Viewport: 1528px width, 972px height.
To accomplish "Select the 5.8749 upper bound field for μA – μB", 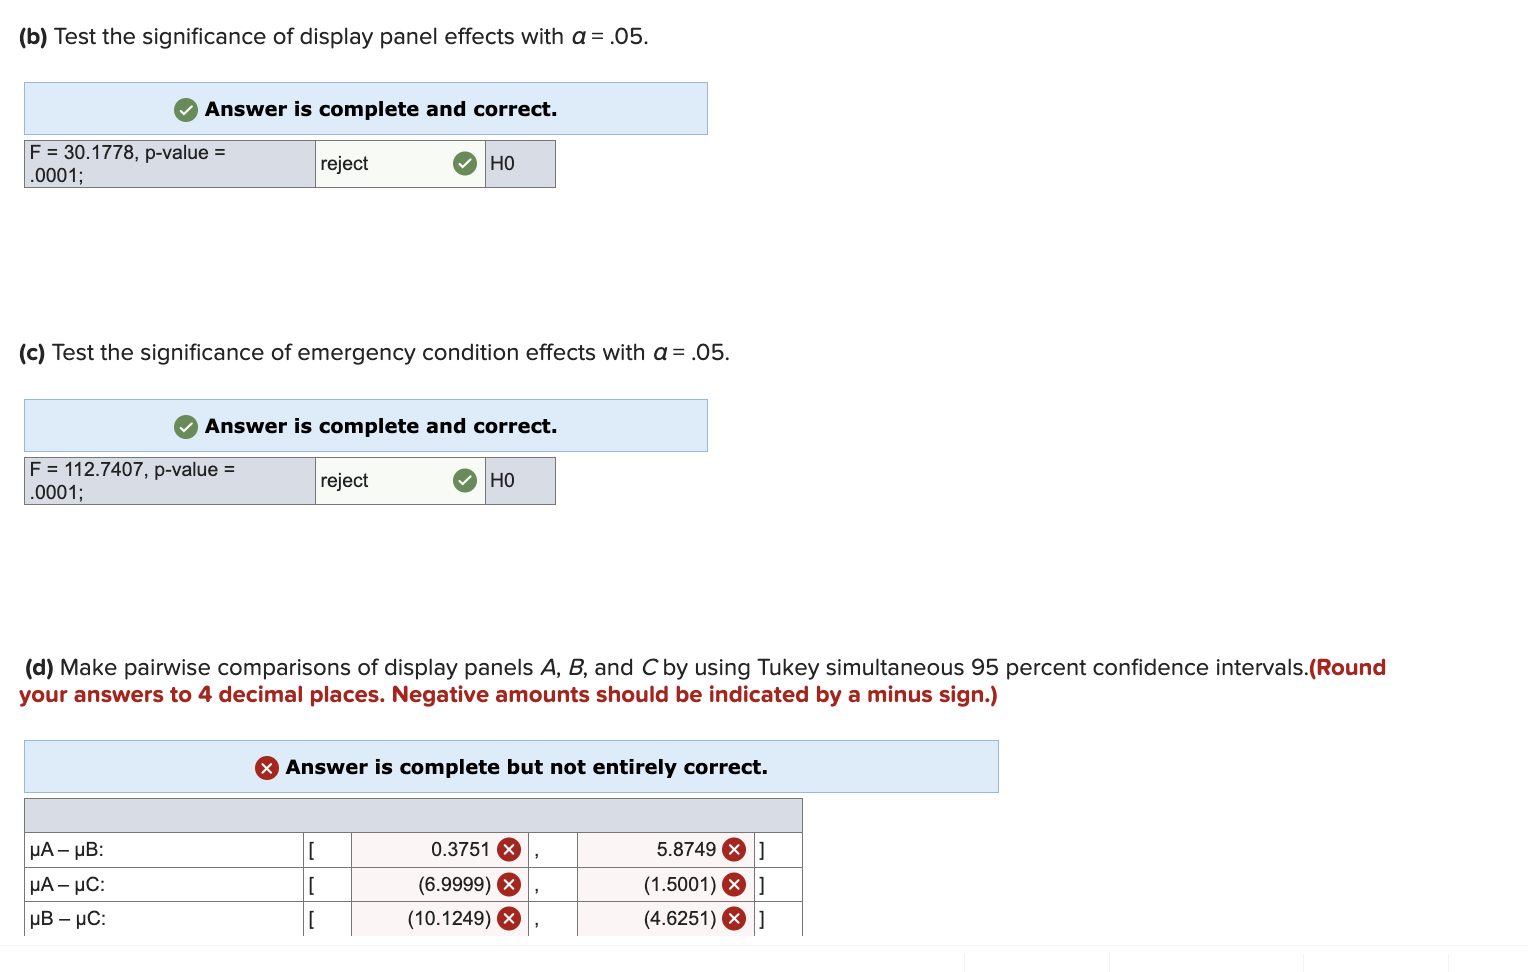I will 650,849.
